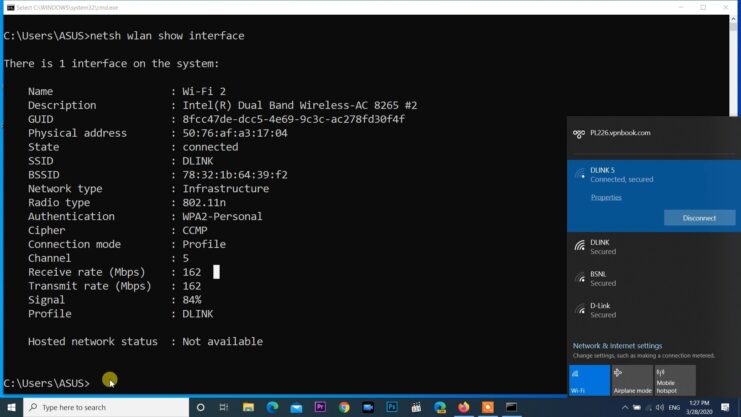This screenshot has height=417, width=741.
Task: Open Photoshop from the taskbar
Action: (x=392, y=408)
